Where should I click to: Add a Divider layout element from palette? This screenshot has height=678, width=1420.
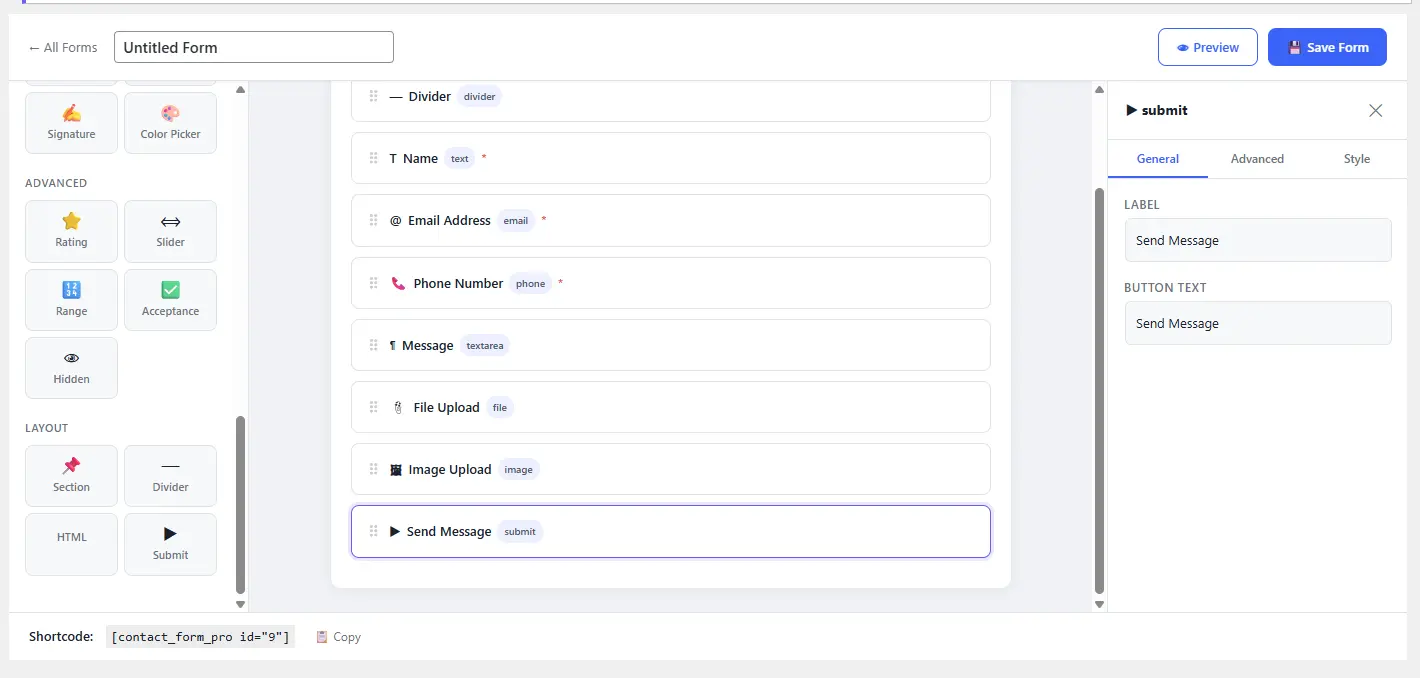click(170, 476)
